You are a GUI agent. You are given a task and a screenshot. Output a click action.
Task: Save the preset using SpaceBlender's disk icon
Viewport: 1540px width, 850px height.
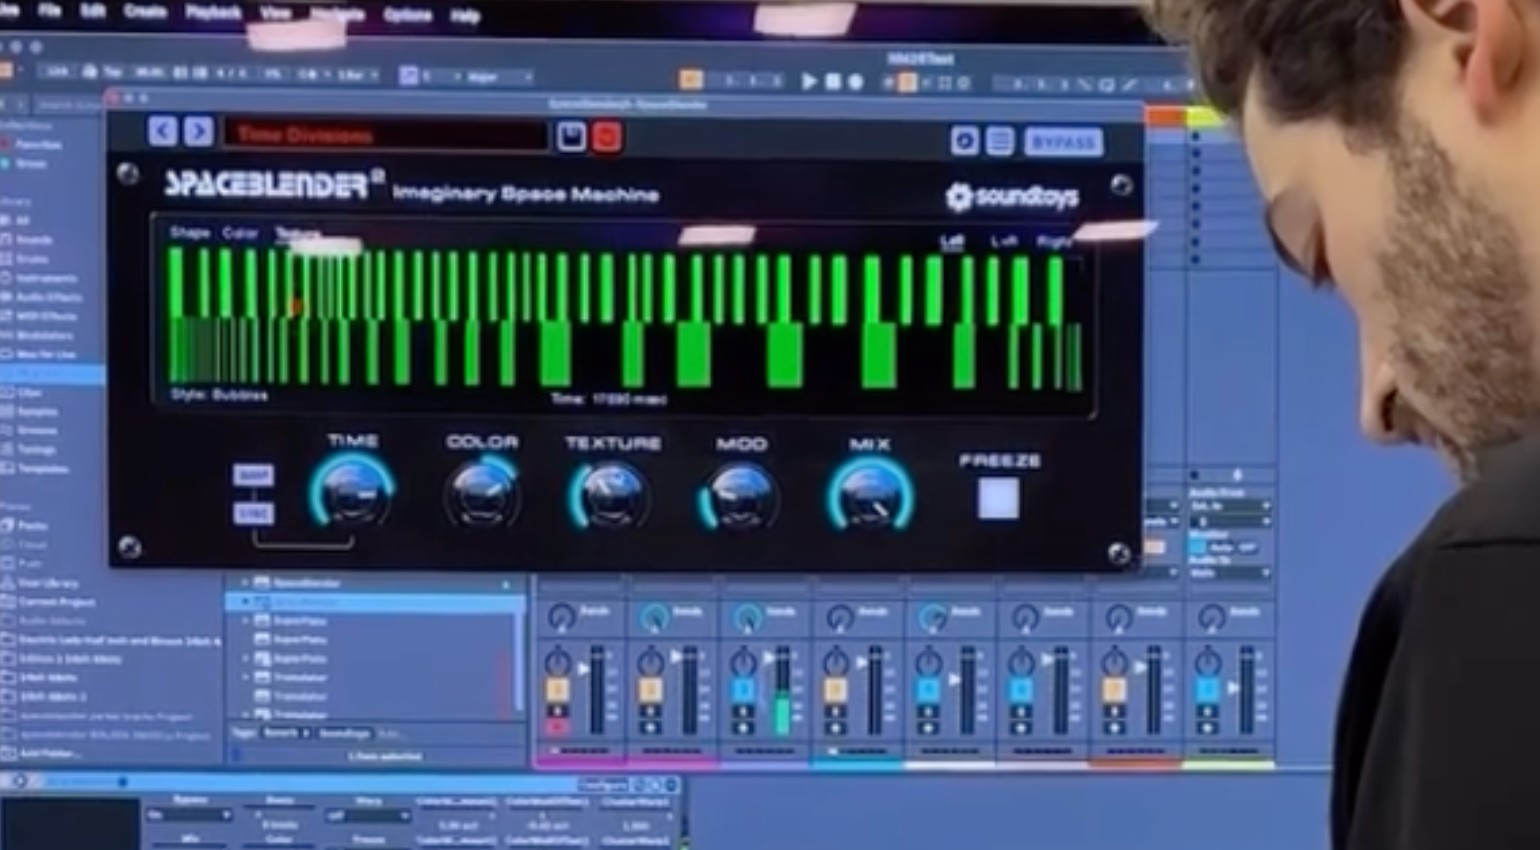point(570,134)
